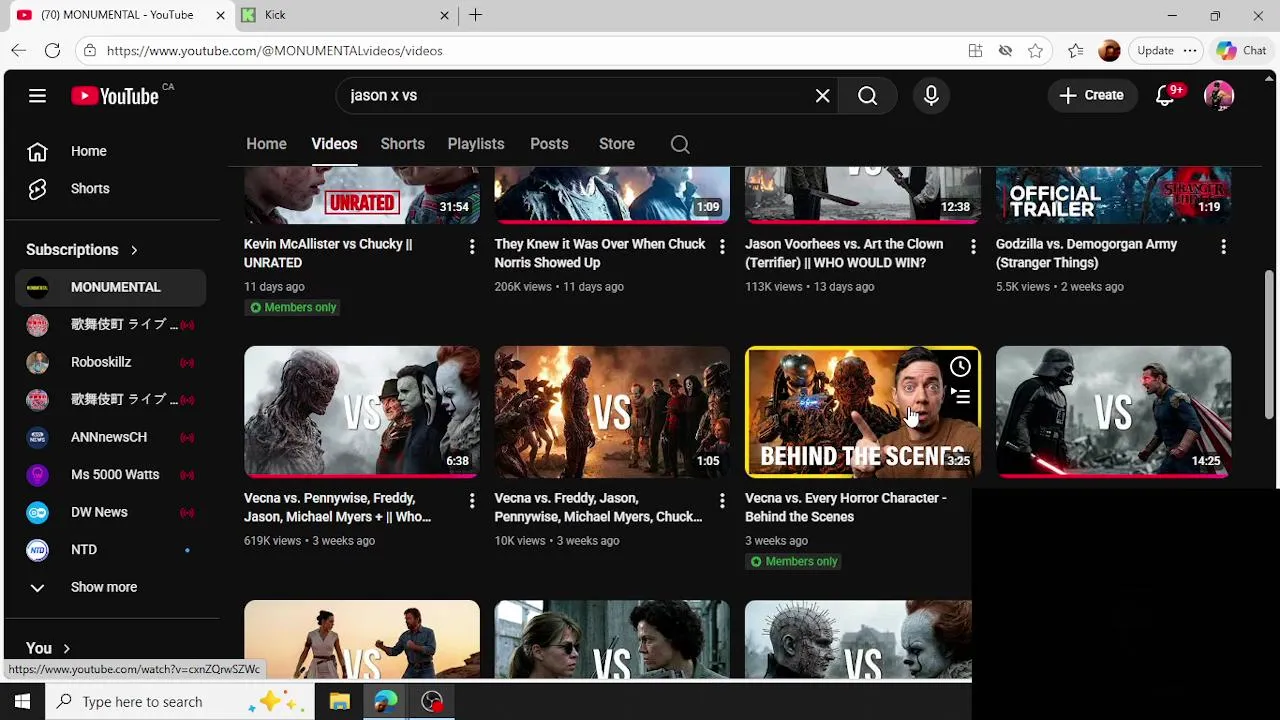Select the channel Videos tab

point(334,144)
